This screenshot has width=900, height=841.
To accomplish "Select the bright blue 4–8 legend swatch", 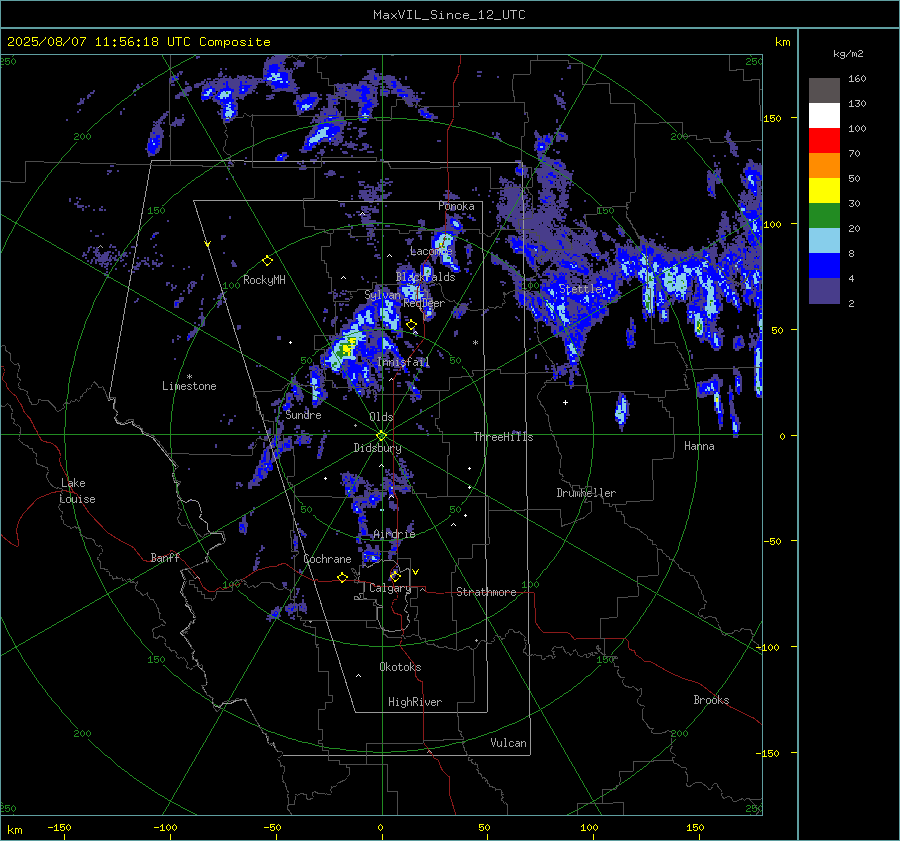I will [824, 266].
